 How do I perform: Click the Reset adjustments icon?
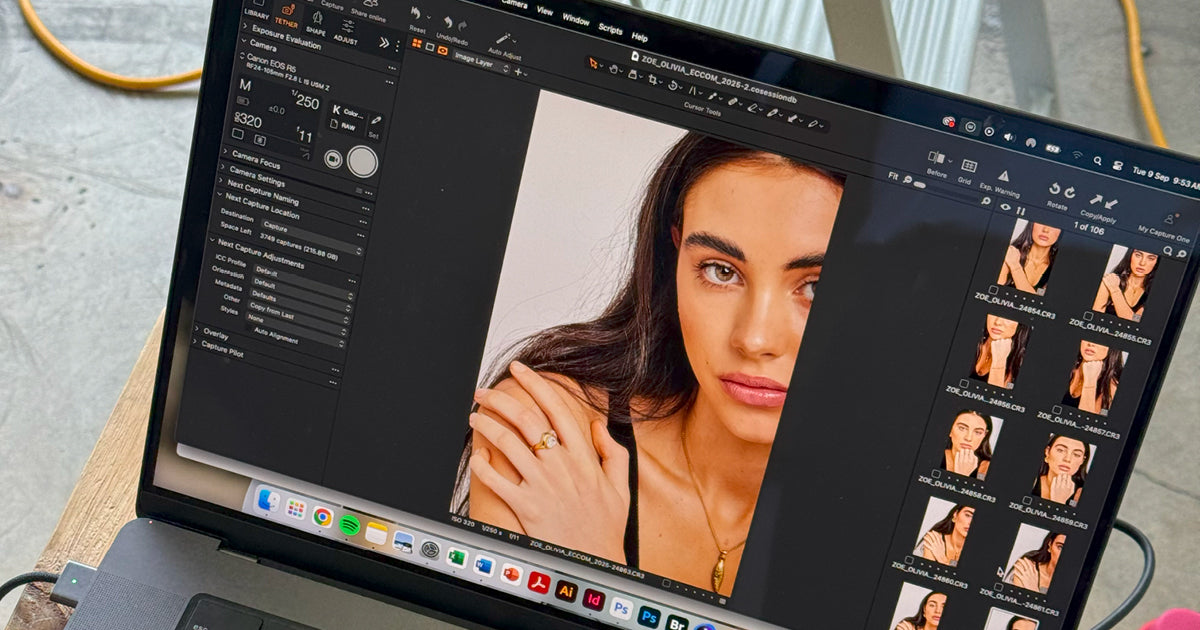417,15
